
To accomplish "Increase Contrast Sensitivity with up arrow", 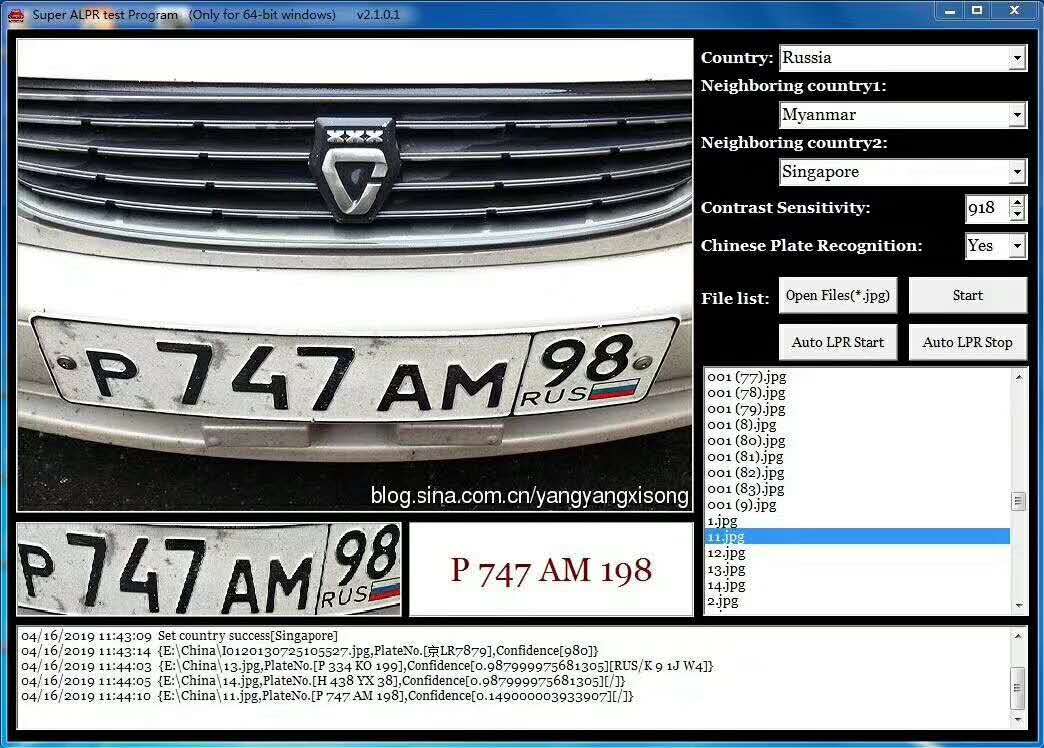I will 1017,202.
